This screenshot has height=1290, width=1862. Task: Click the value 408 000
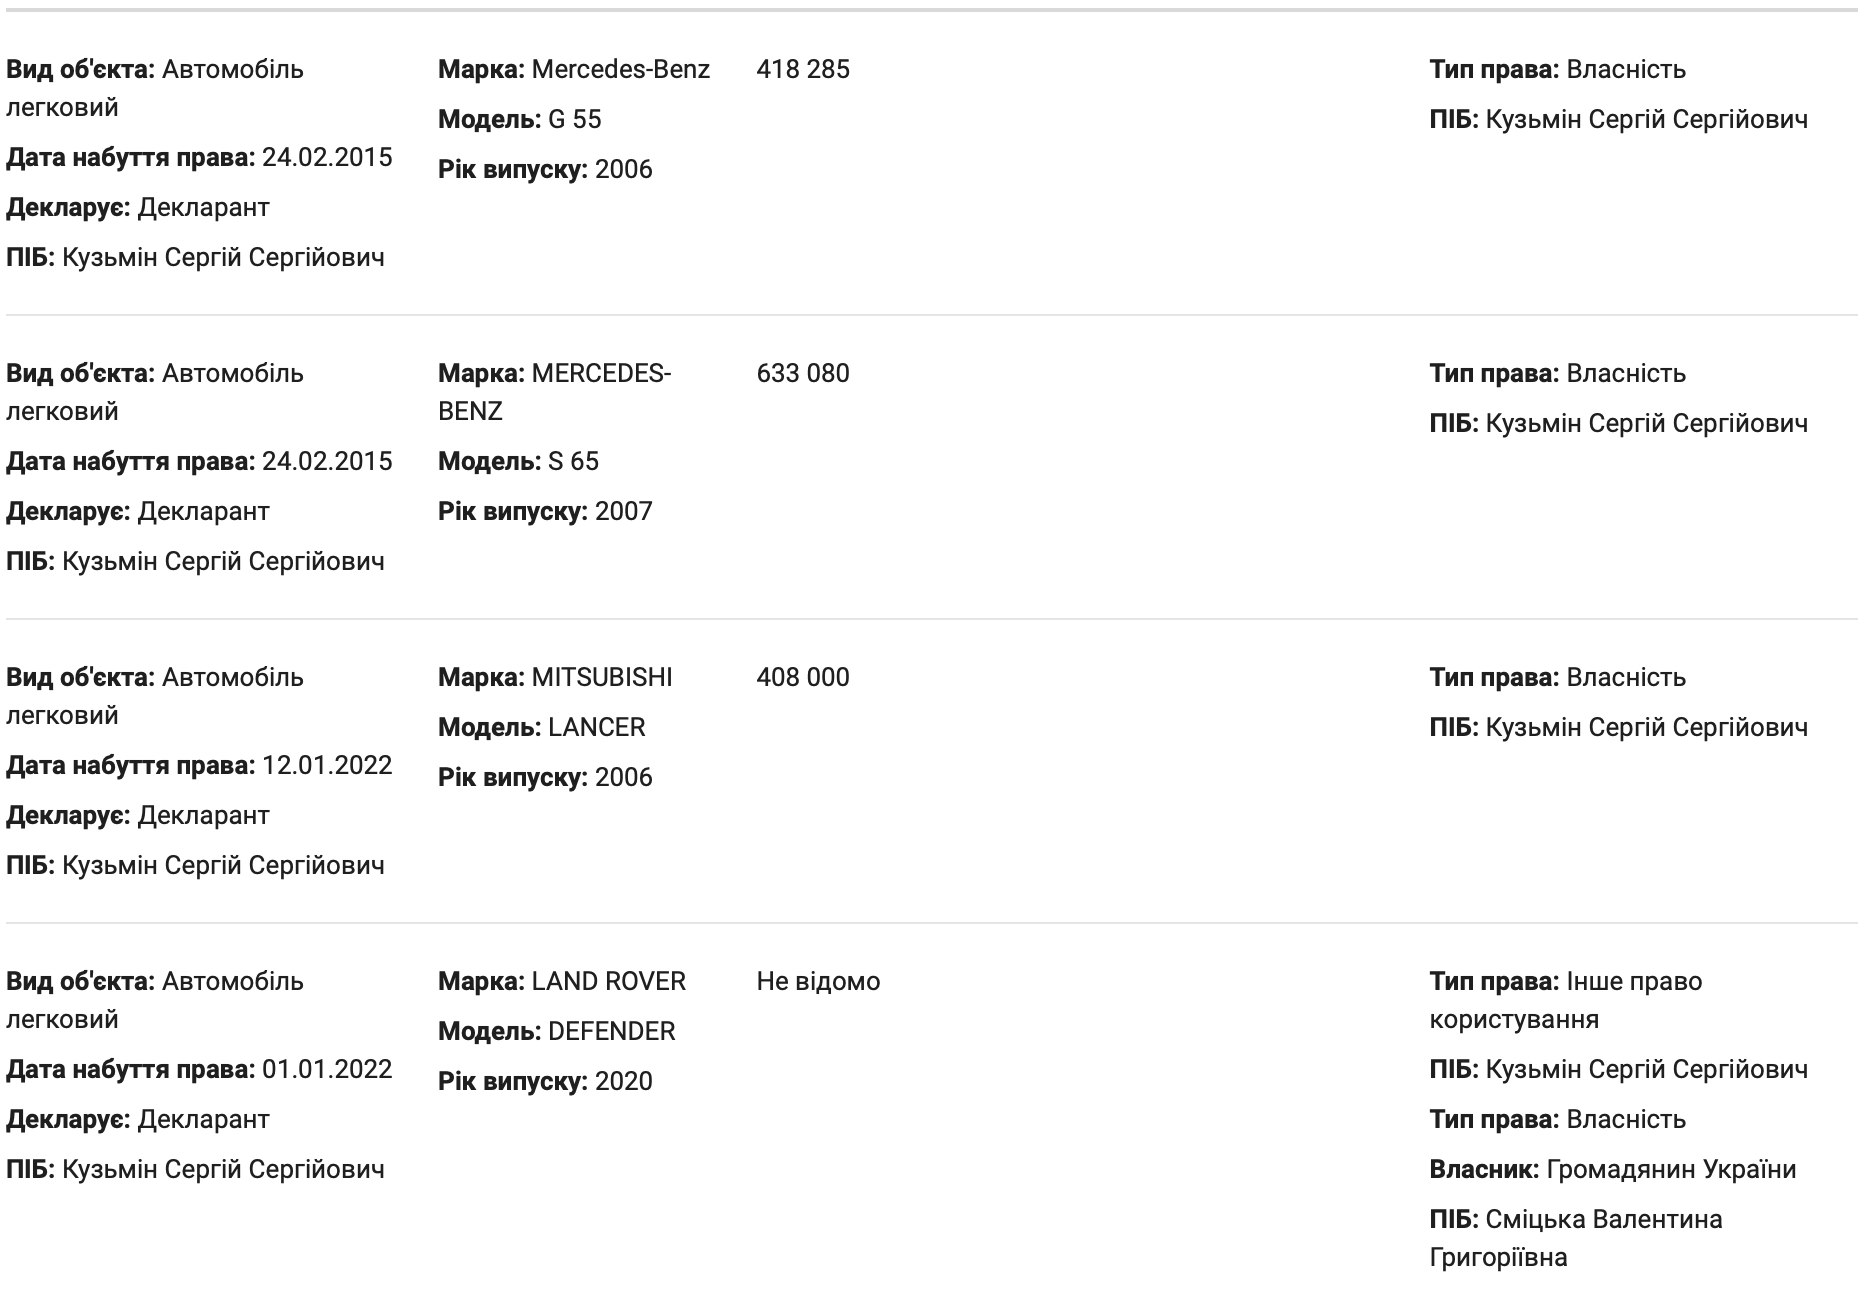803,677
